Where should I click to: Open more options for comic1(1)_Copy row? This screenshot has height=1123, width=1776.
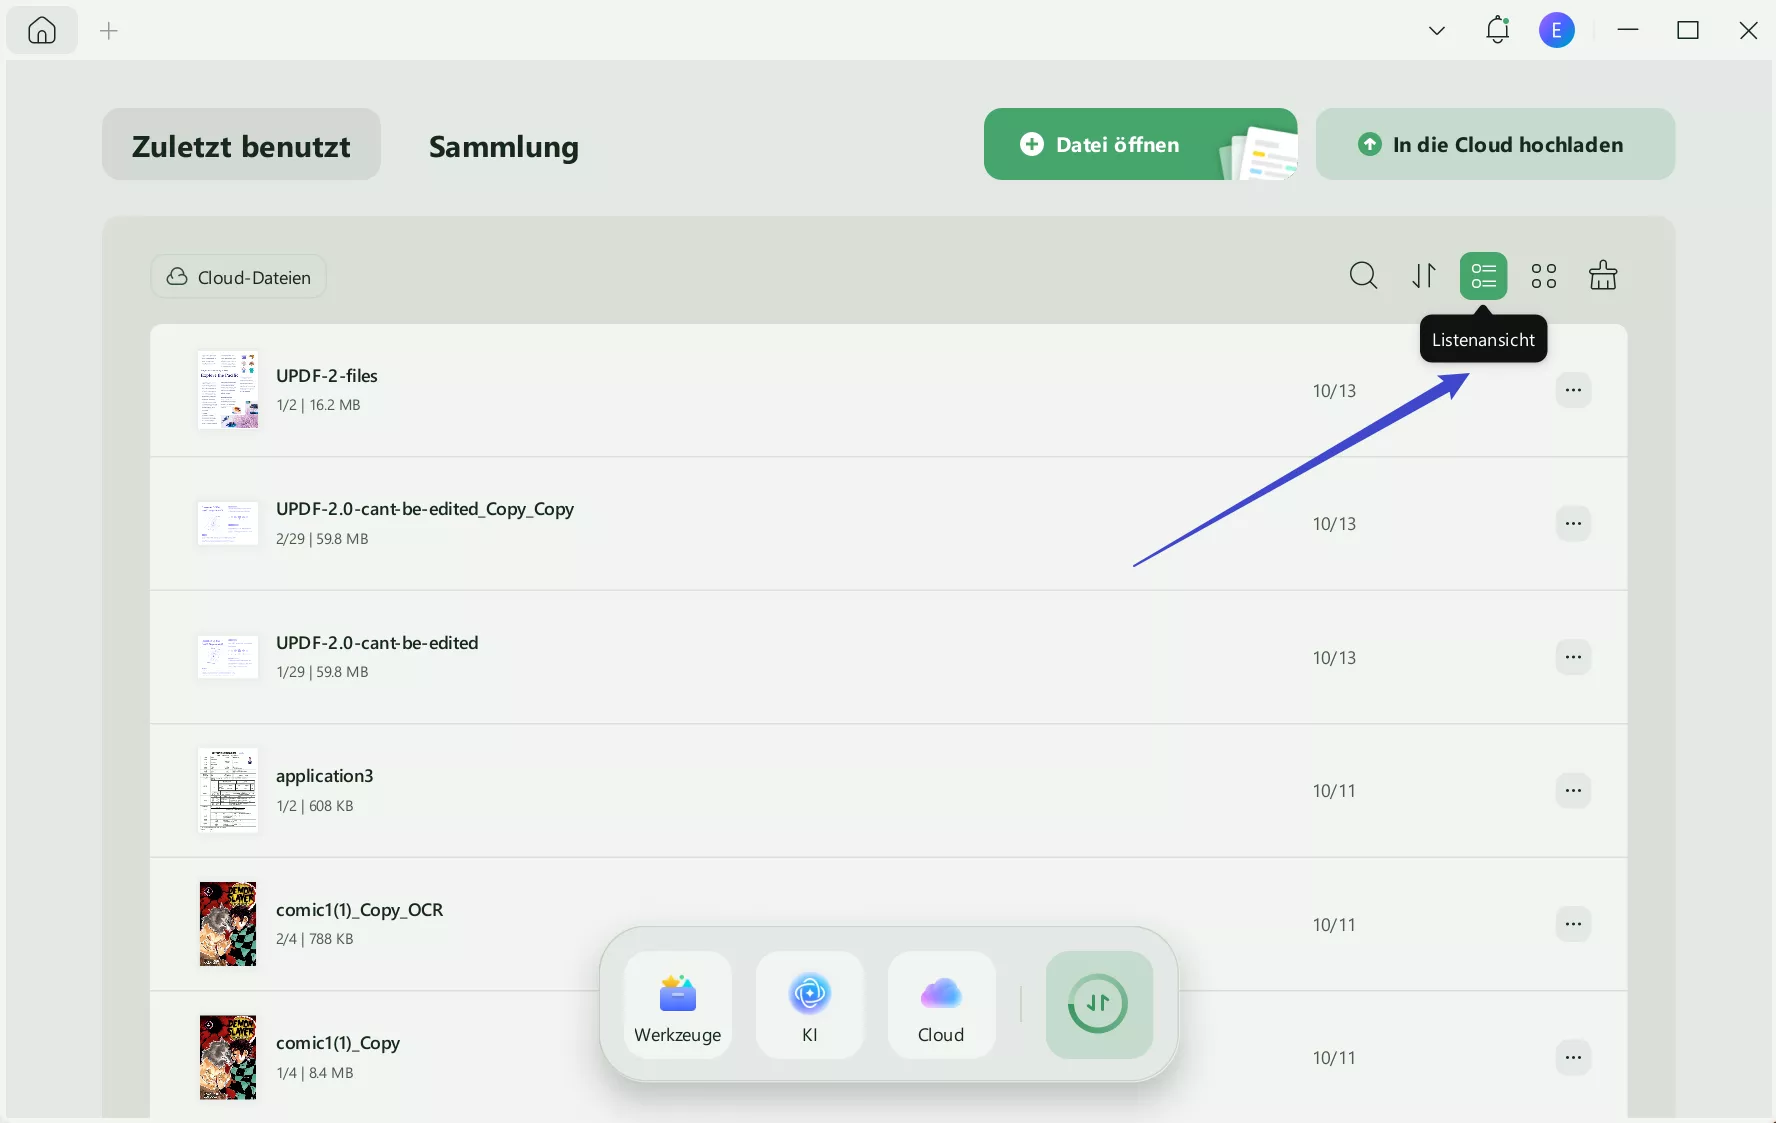(x=1573, y=1057)
